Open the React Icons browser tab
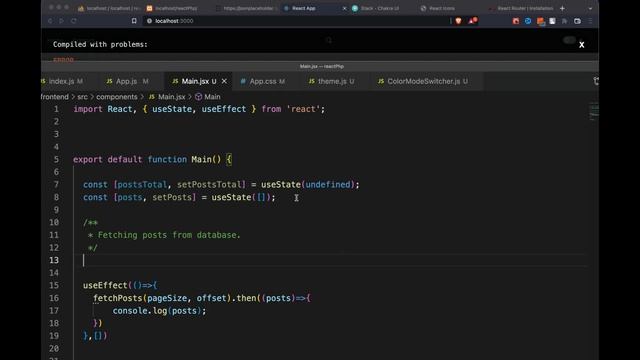The image size is (640, 360). point(438,8)
